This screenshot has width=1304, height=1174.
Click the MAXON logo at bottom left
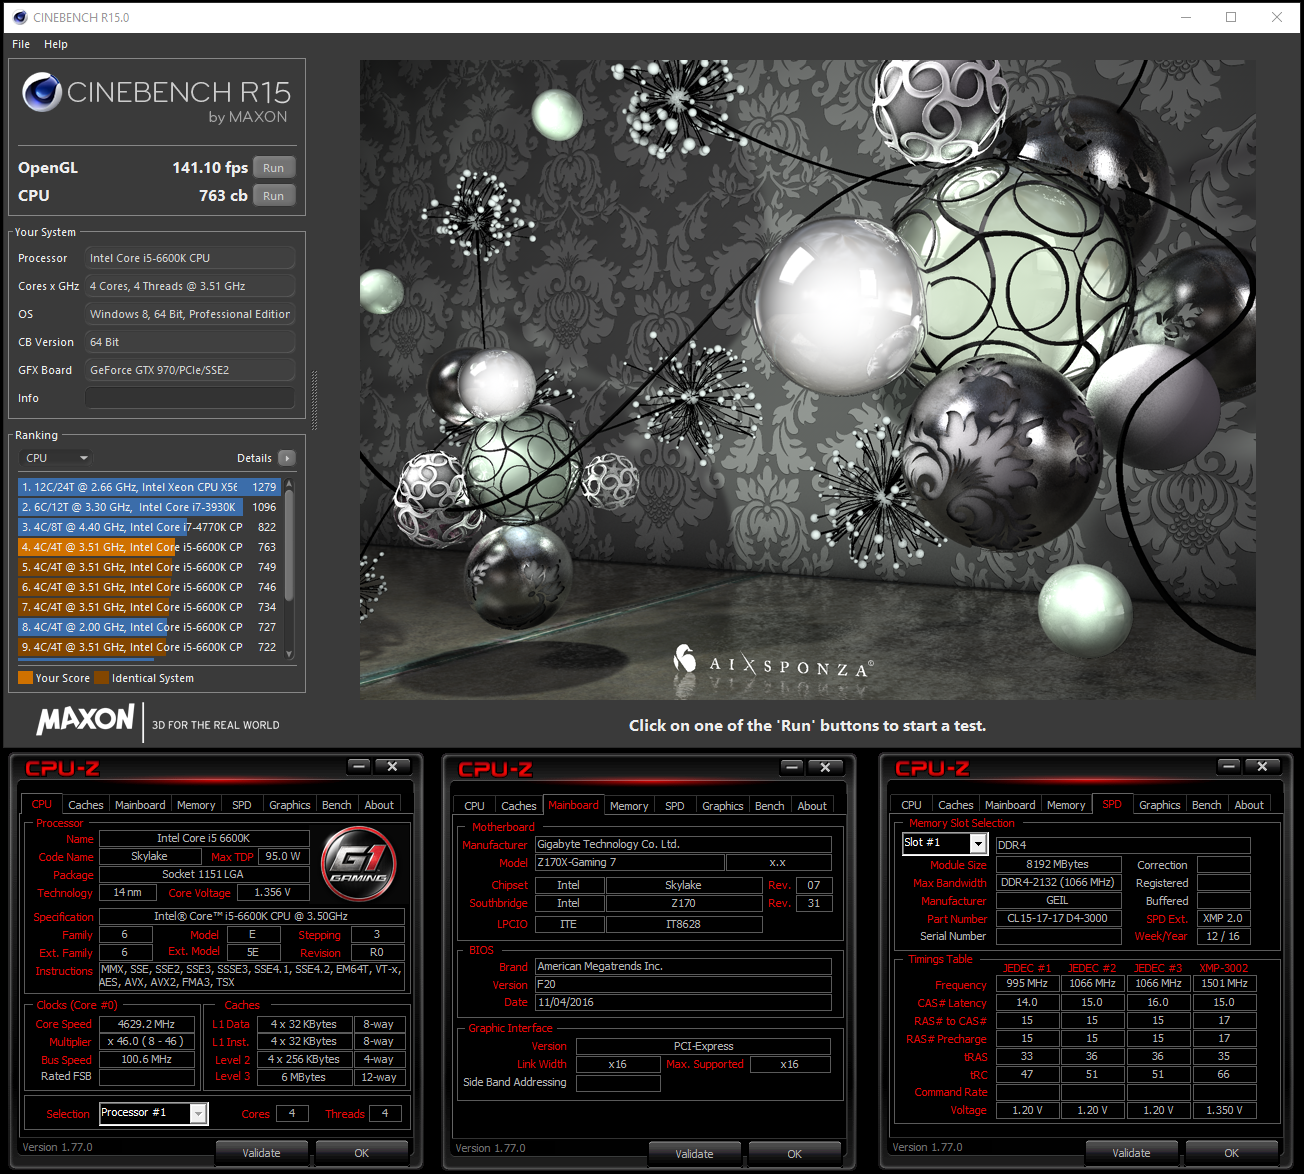click(86, 720)
